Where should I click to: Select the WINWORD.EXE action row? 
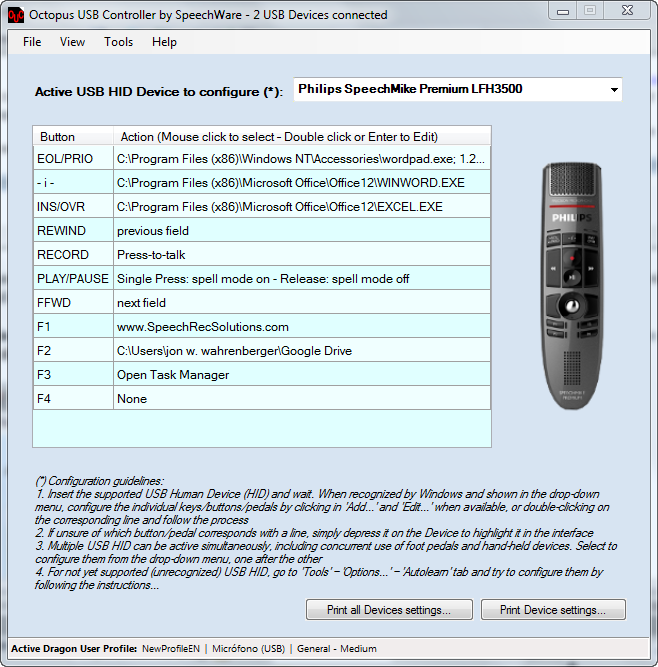coord(300,183)
